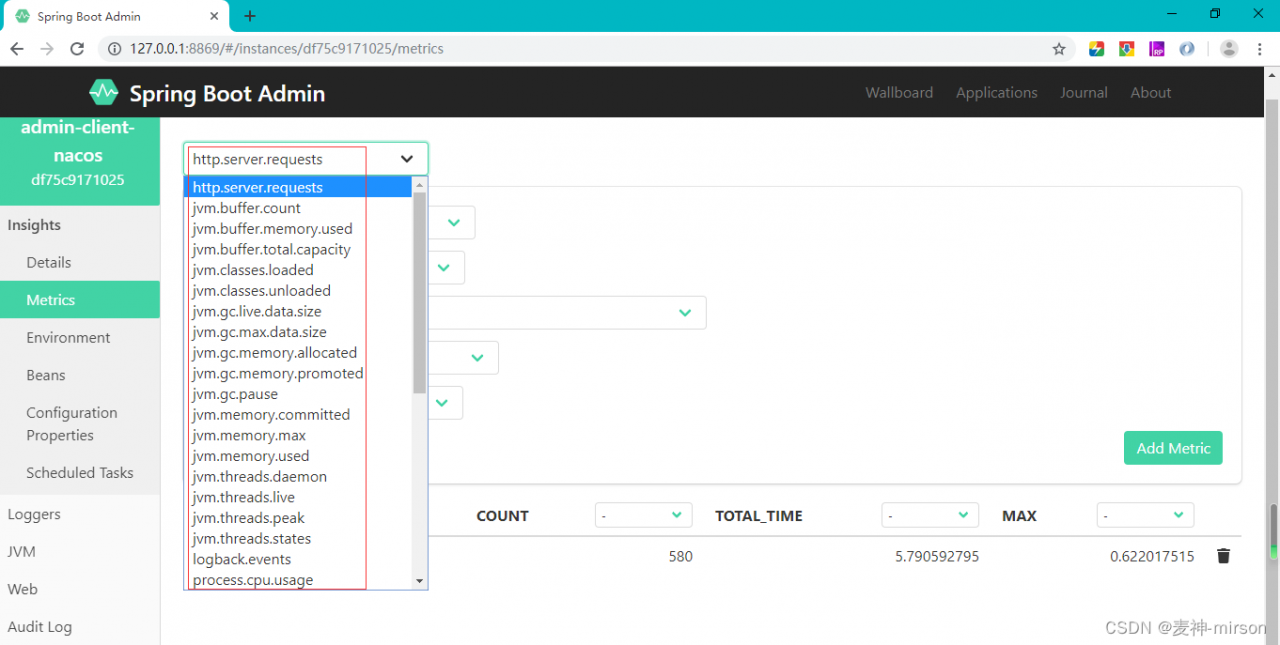Expand the fifth tag filter dropdown
This screenshot has width=1280, height=645.
444,403
